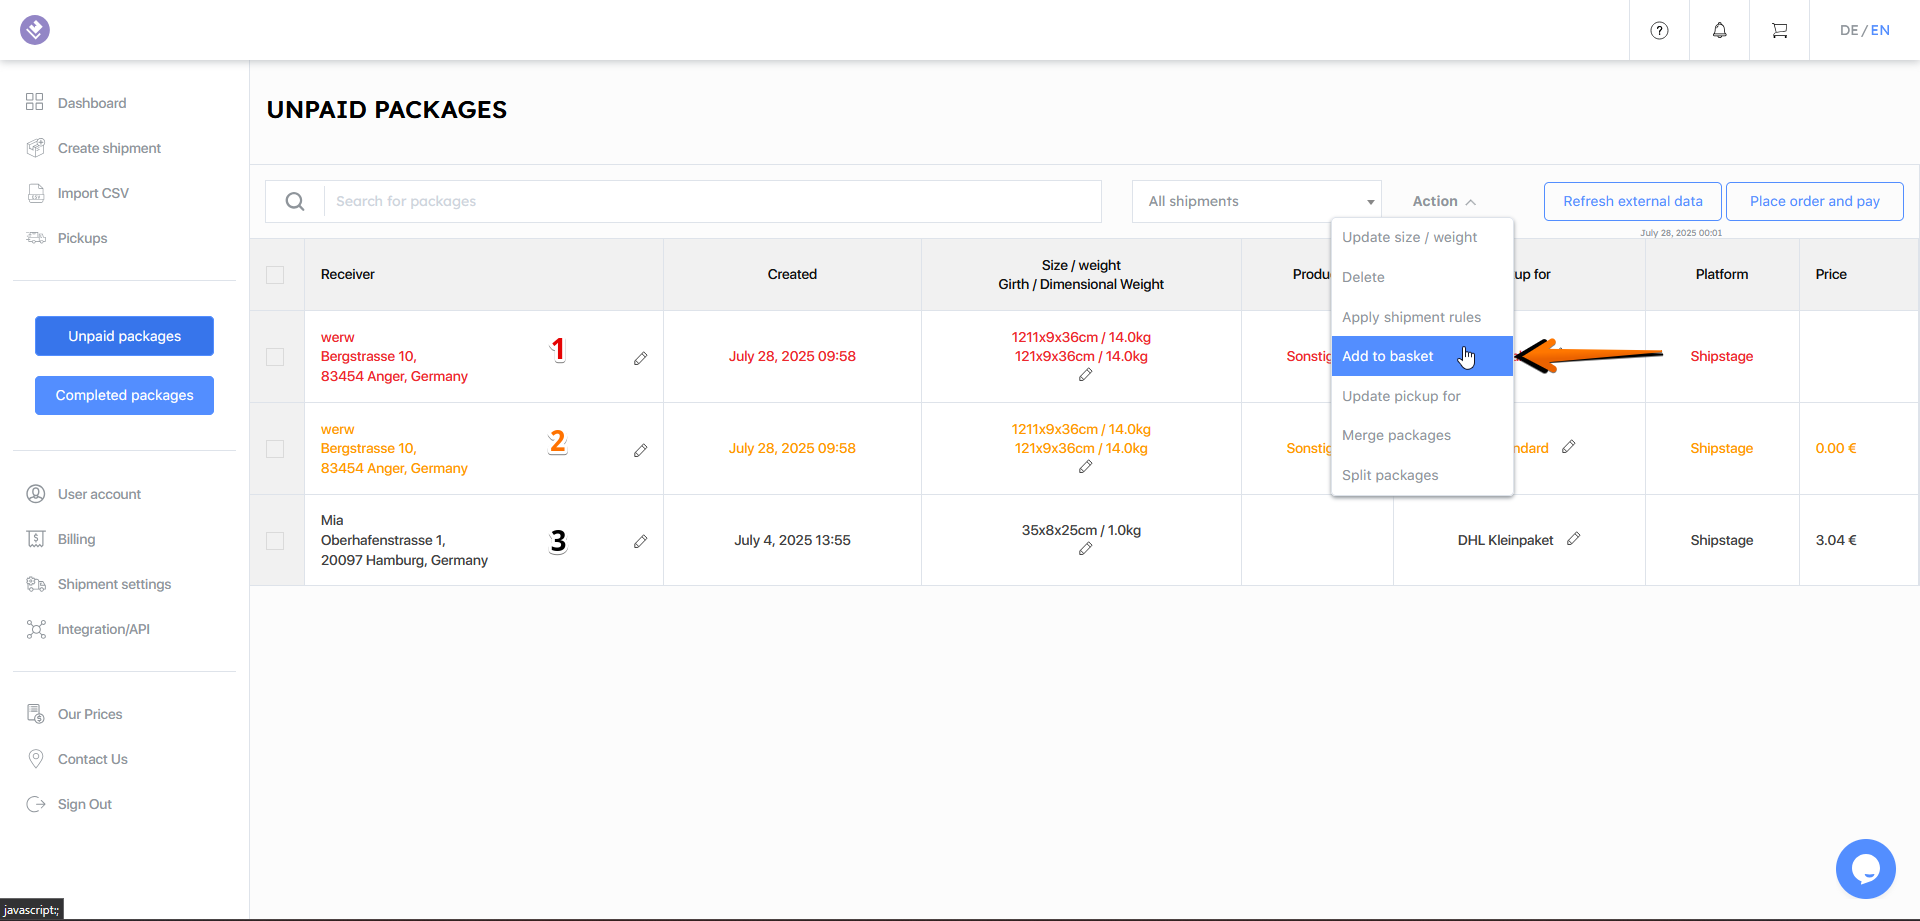Expand the All shipments filter dropdown
This screenshot has height=921, width=1920.
pyautogui.click(x=1256, y=201)
